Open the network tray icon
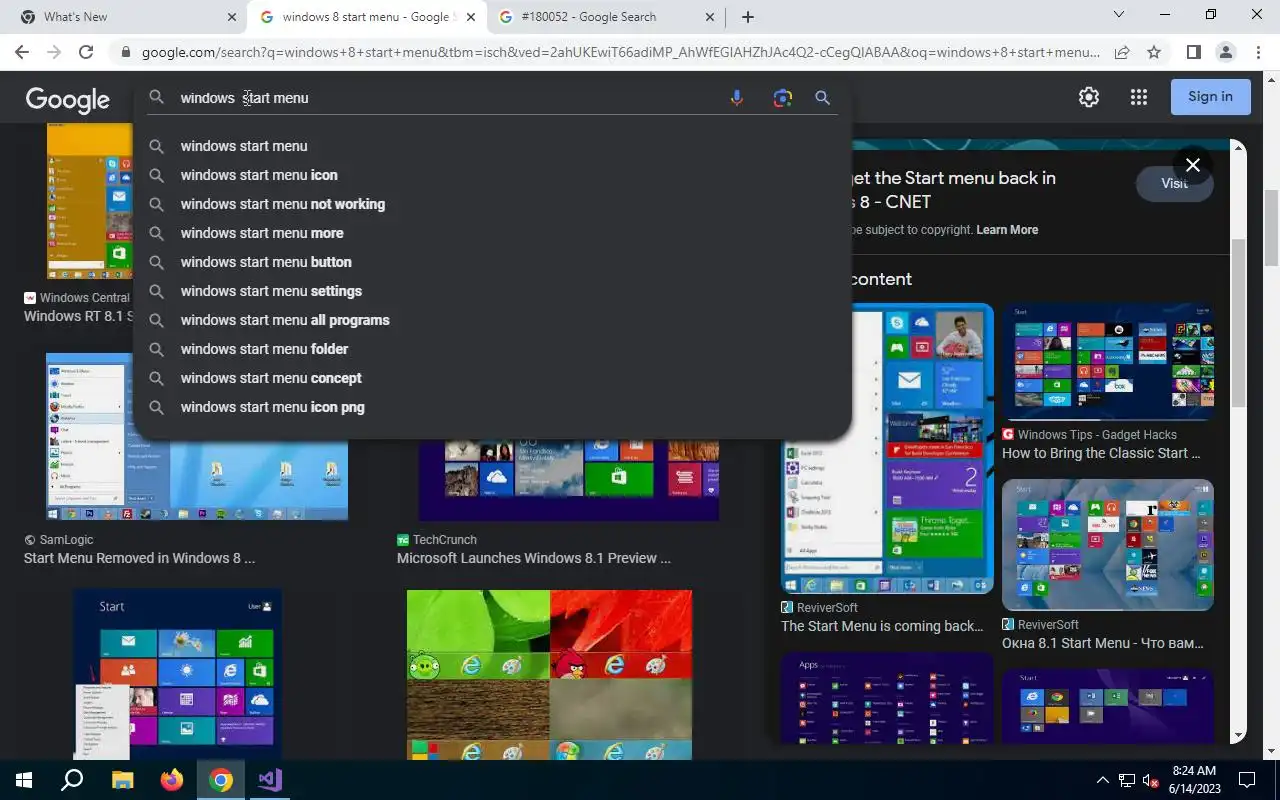Viewport: 1280px width, 800px height. point(1127,780)
